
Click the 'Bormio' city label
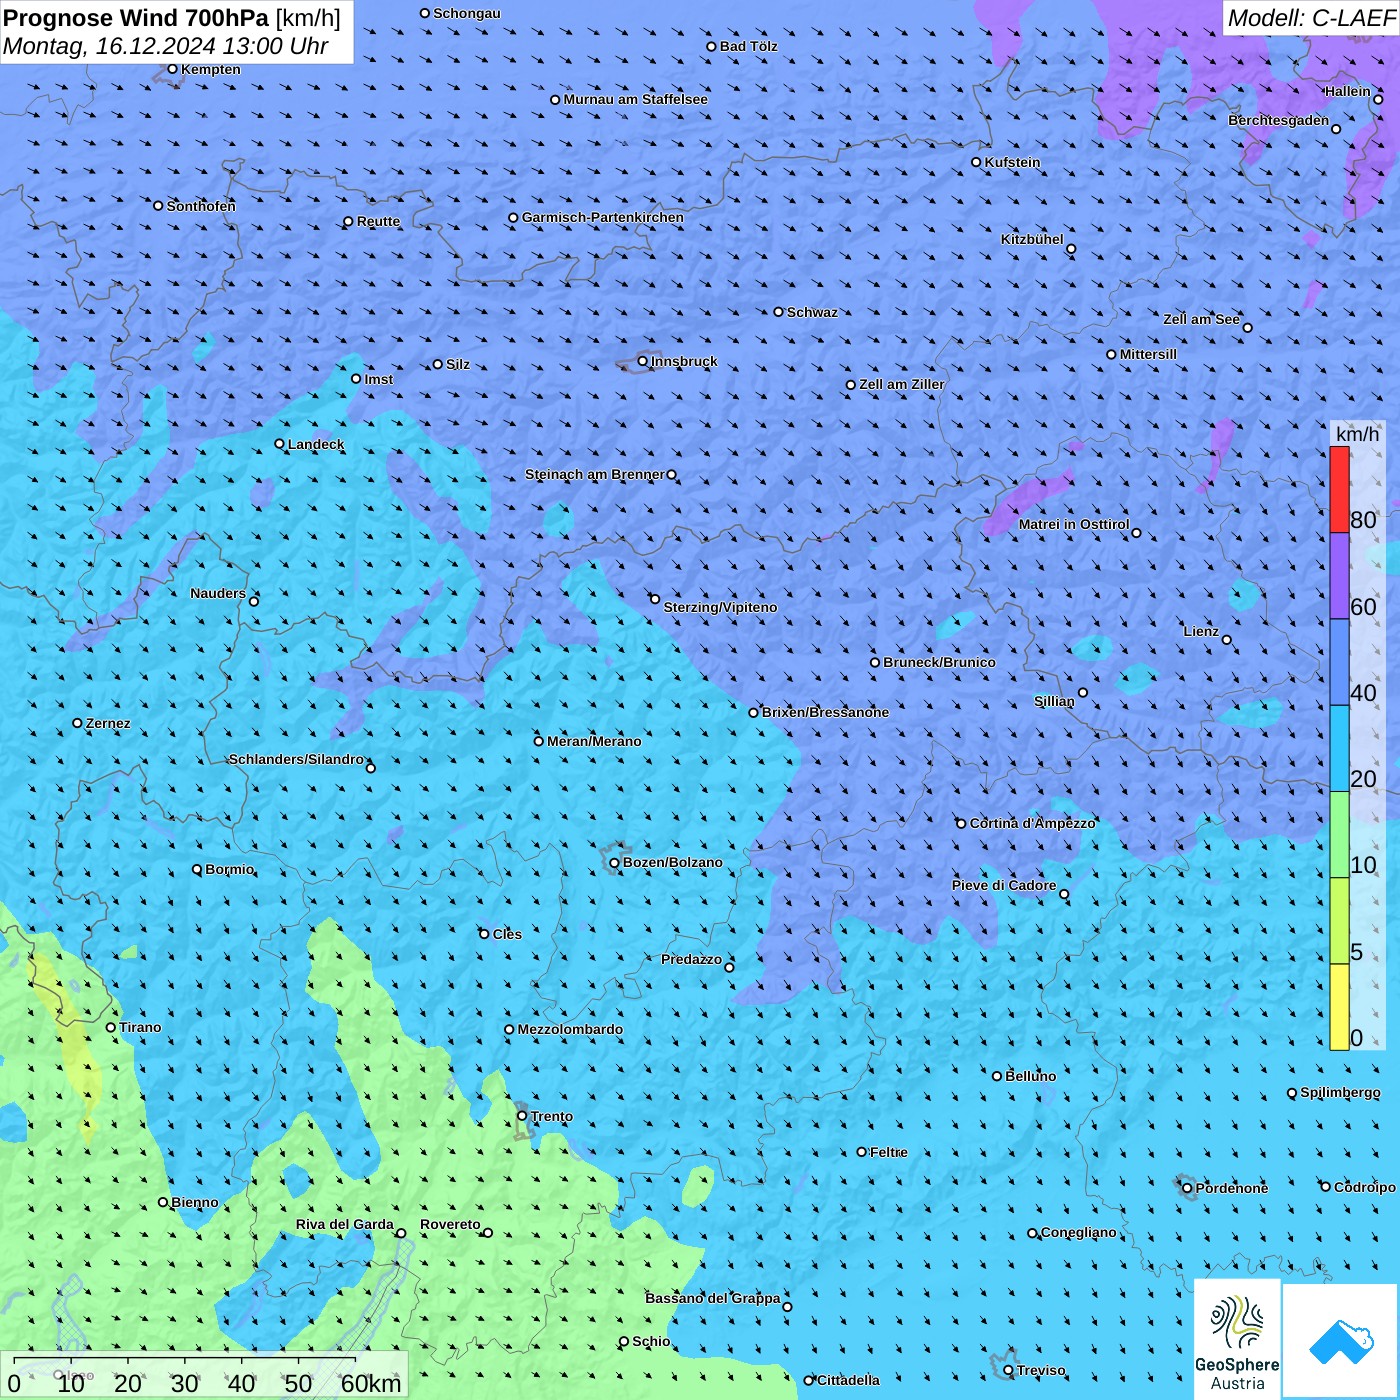coord(229,869)
